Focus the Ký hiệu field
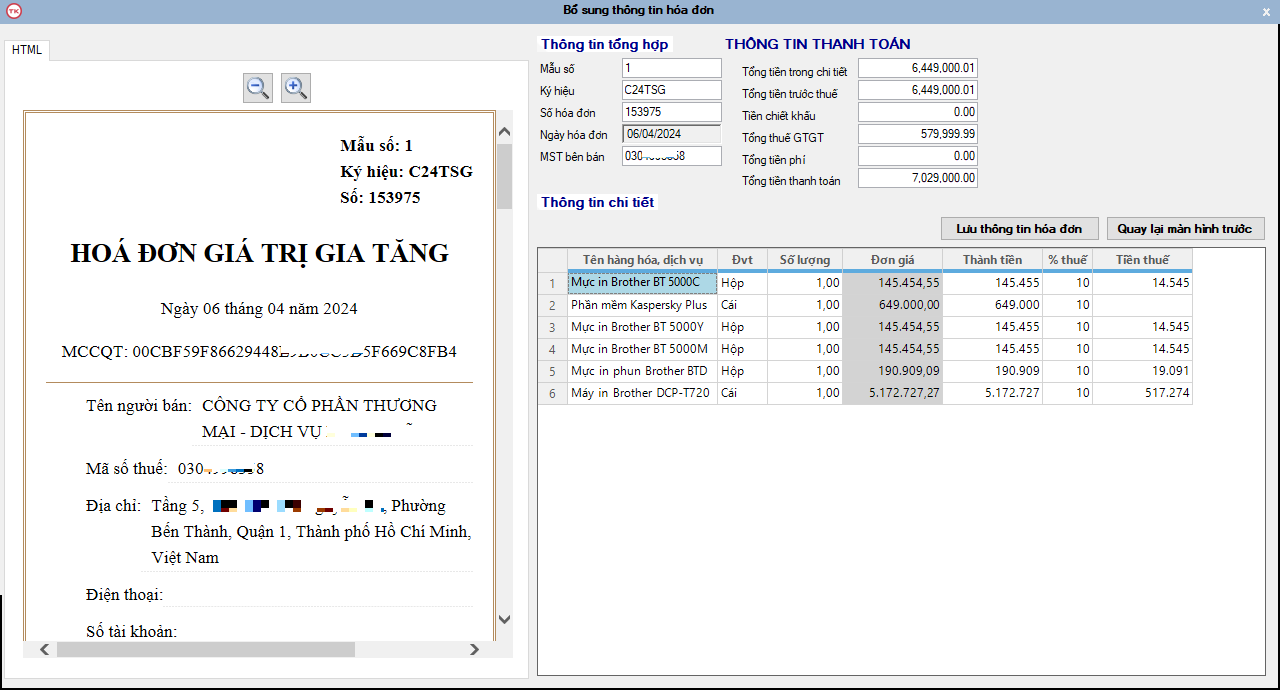Screen dimensions: 1280x690 pyautogui.click(x=671, y=90)
